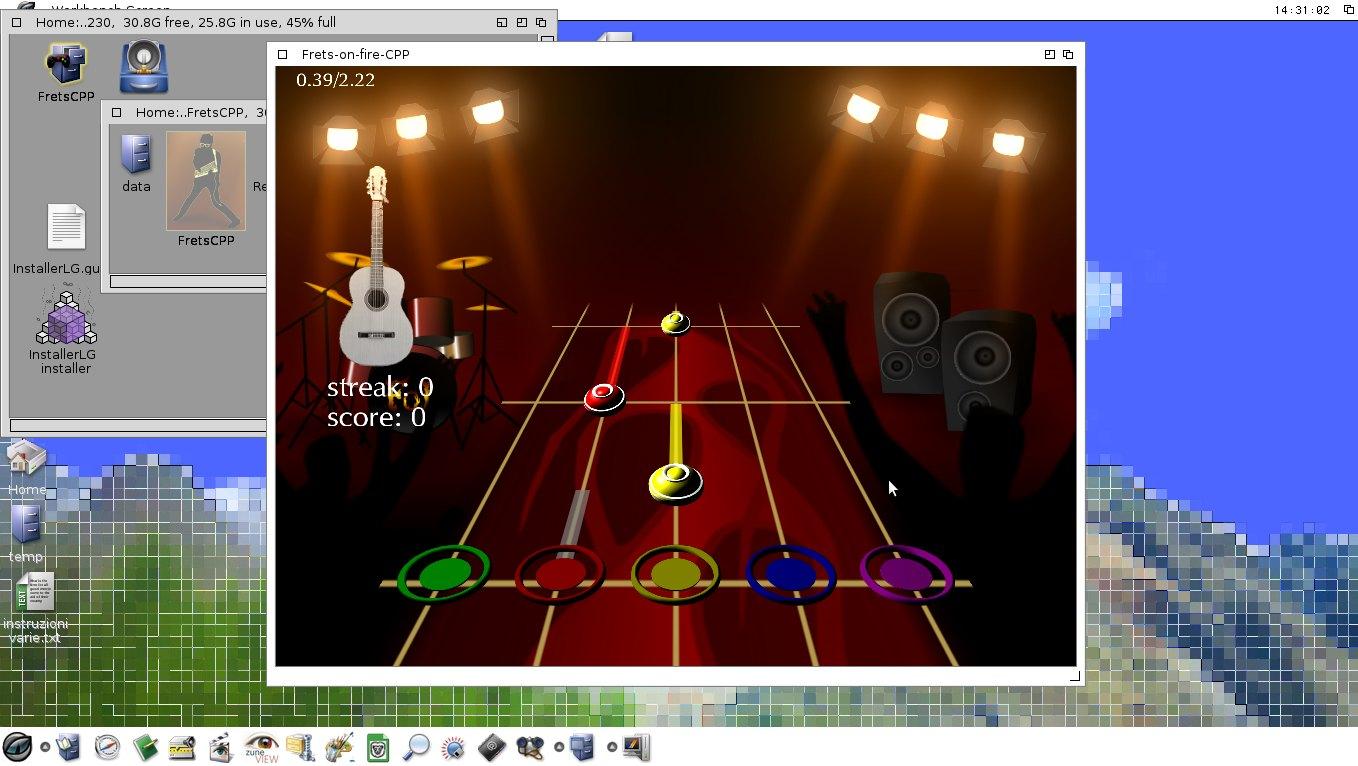This screenshot has height=766, width=1358.
Task: Click the Home:..230 window iconify gadget
Action: [502, 22]
